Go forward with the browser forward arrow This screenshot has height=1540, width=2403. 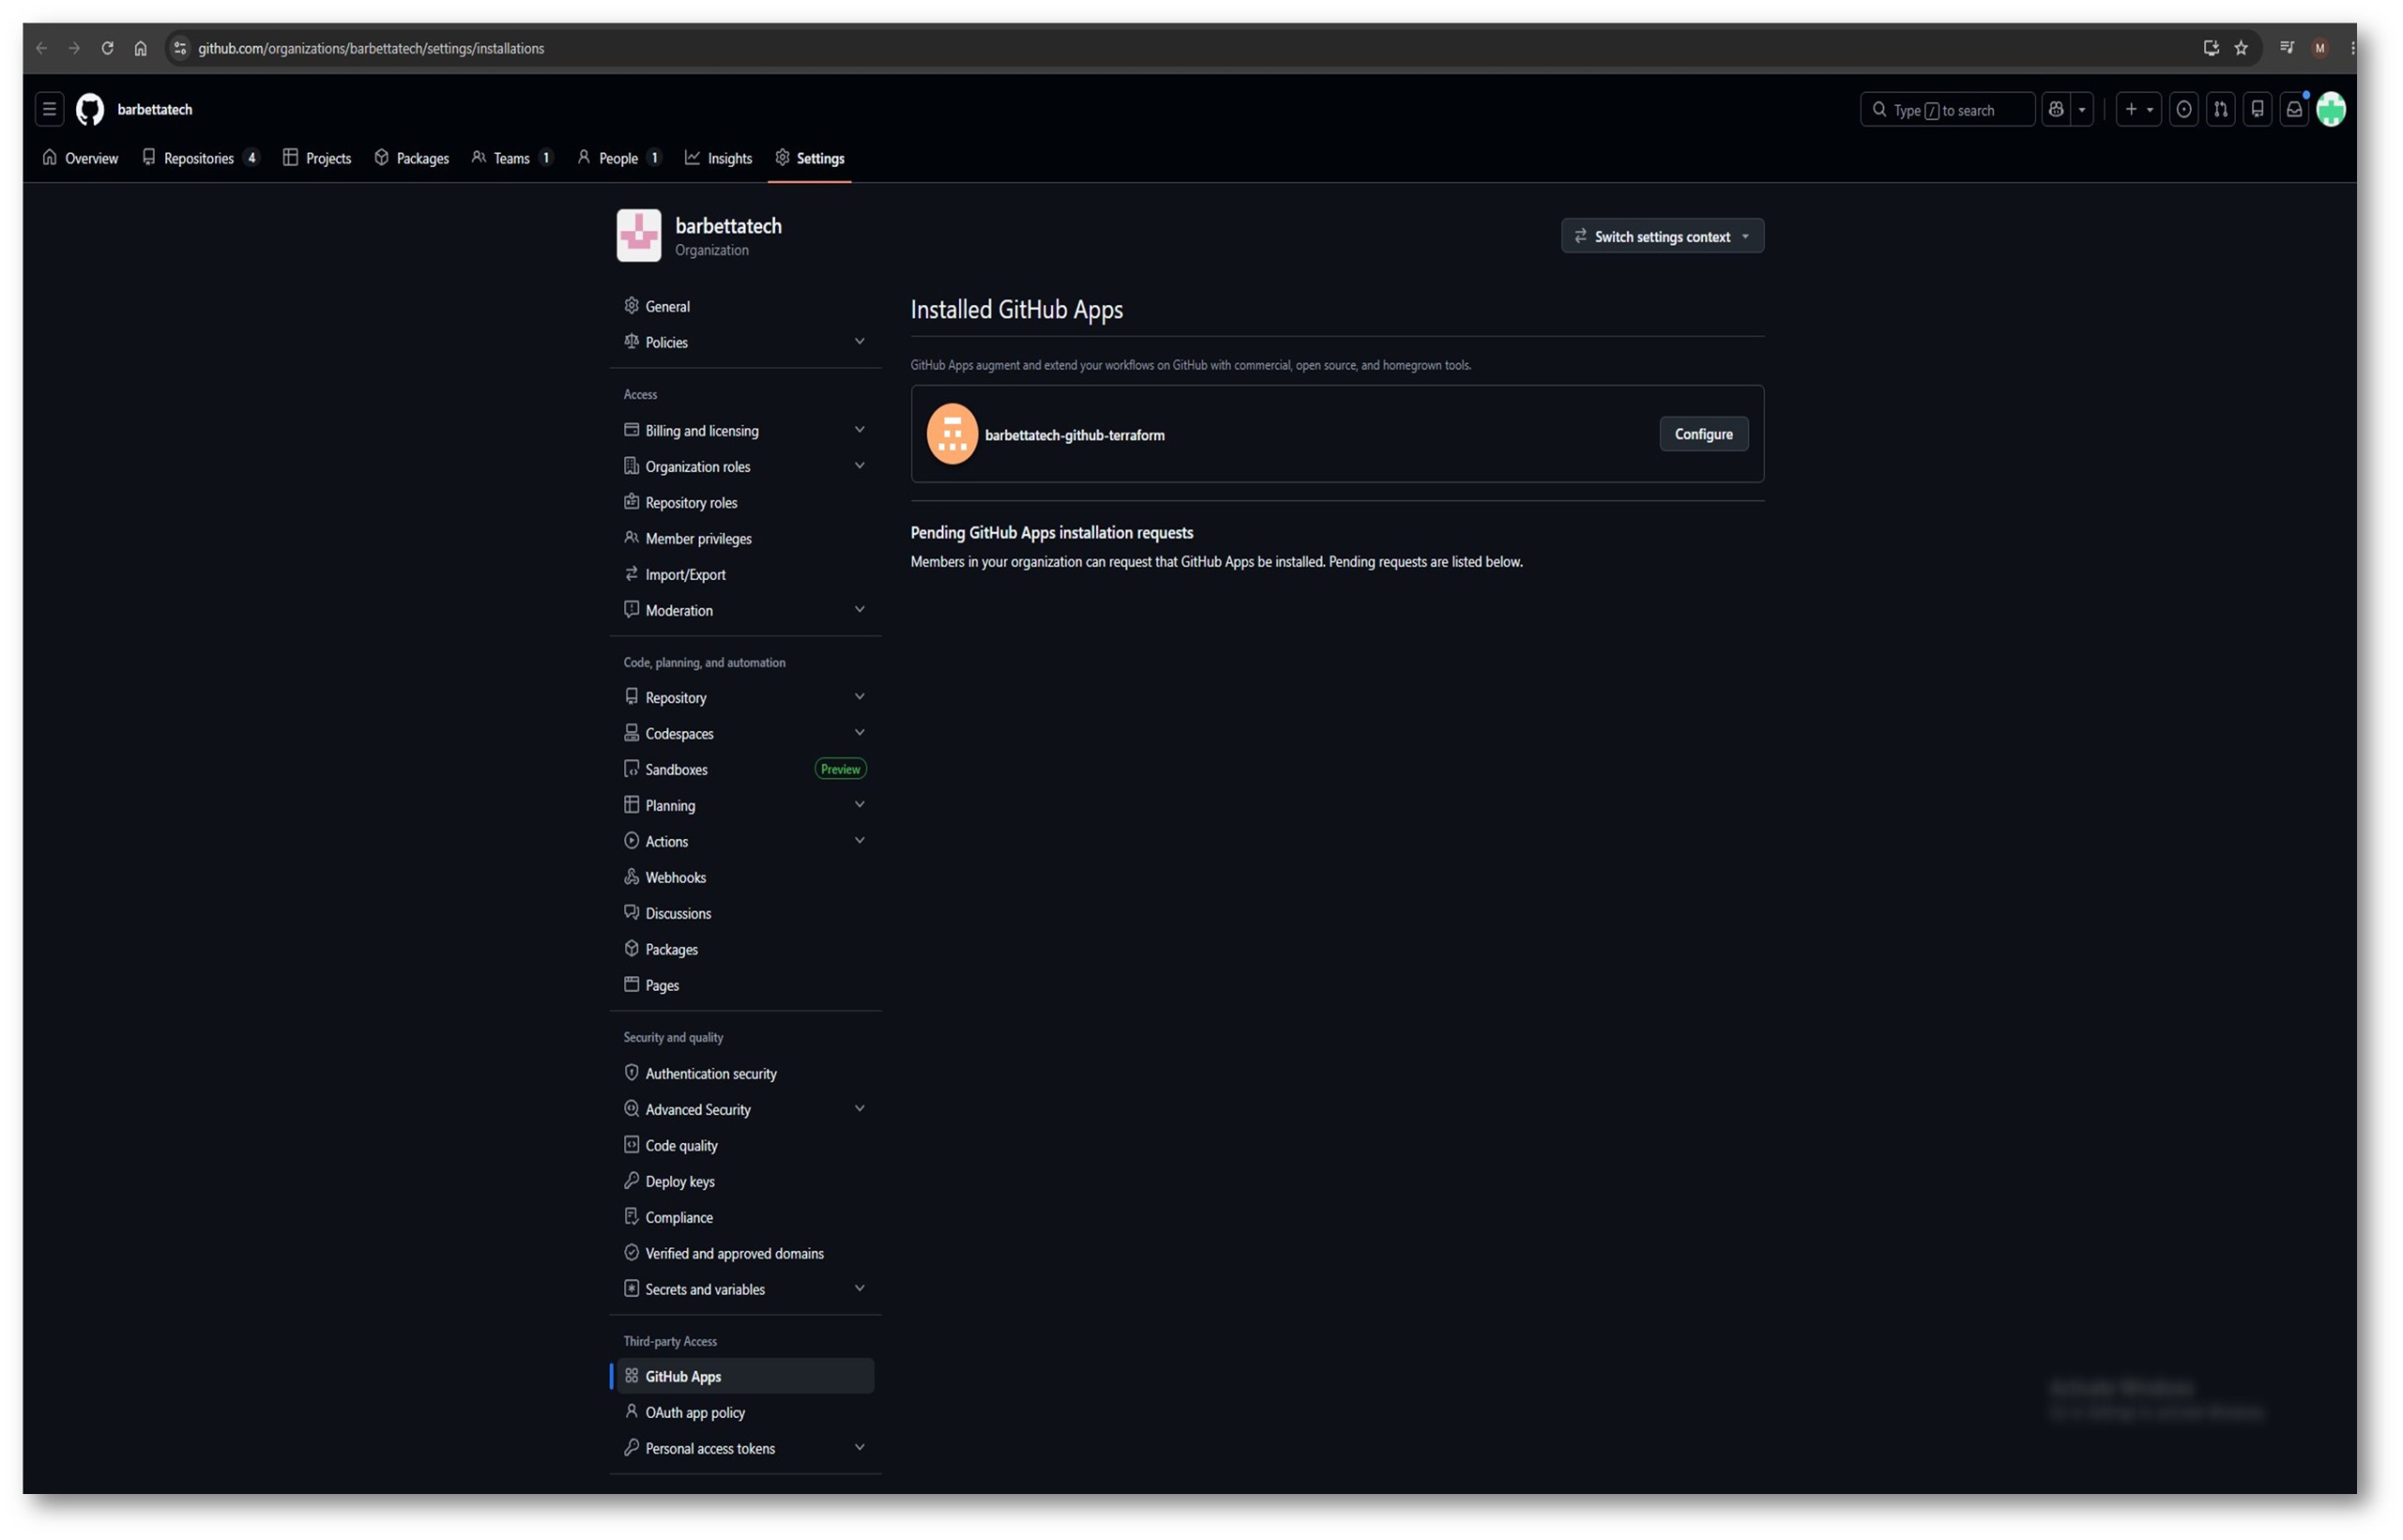pos(74,48)
